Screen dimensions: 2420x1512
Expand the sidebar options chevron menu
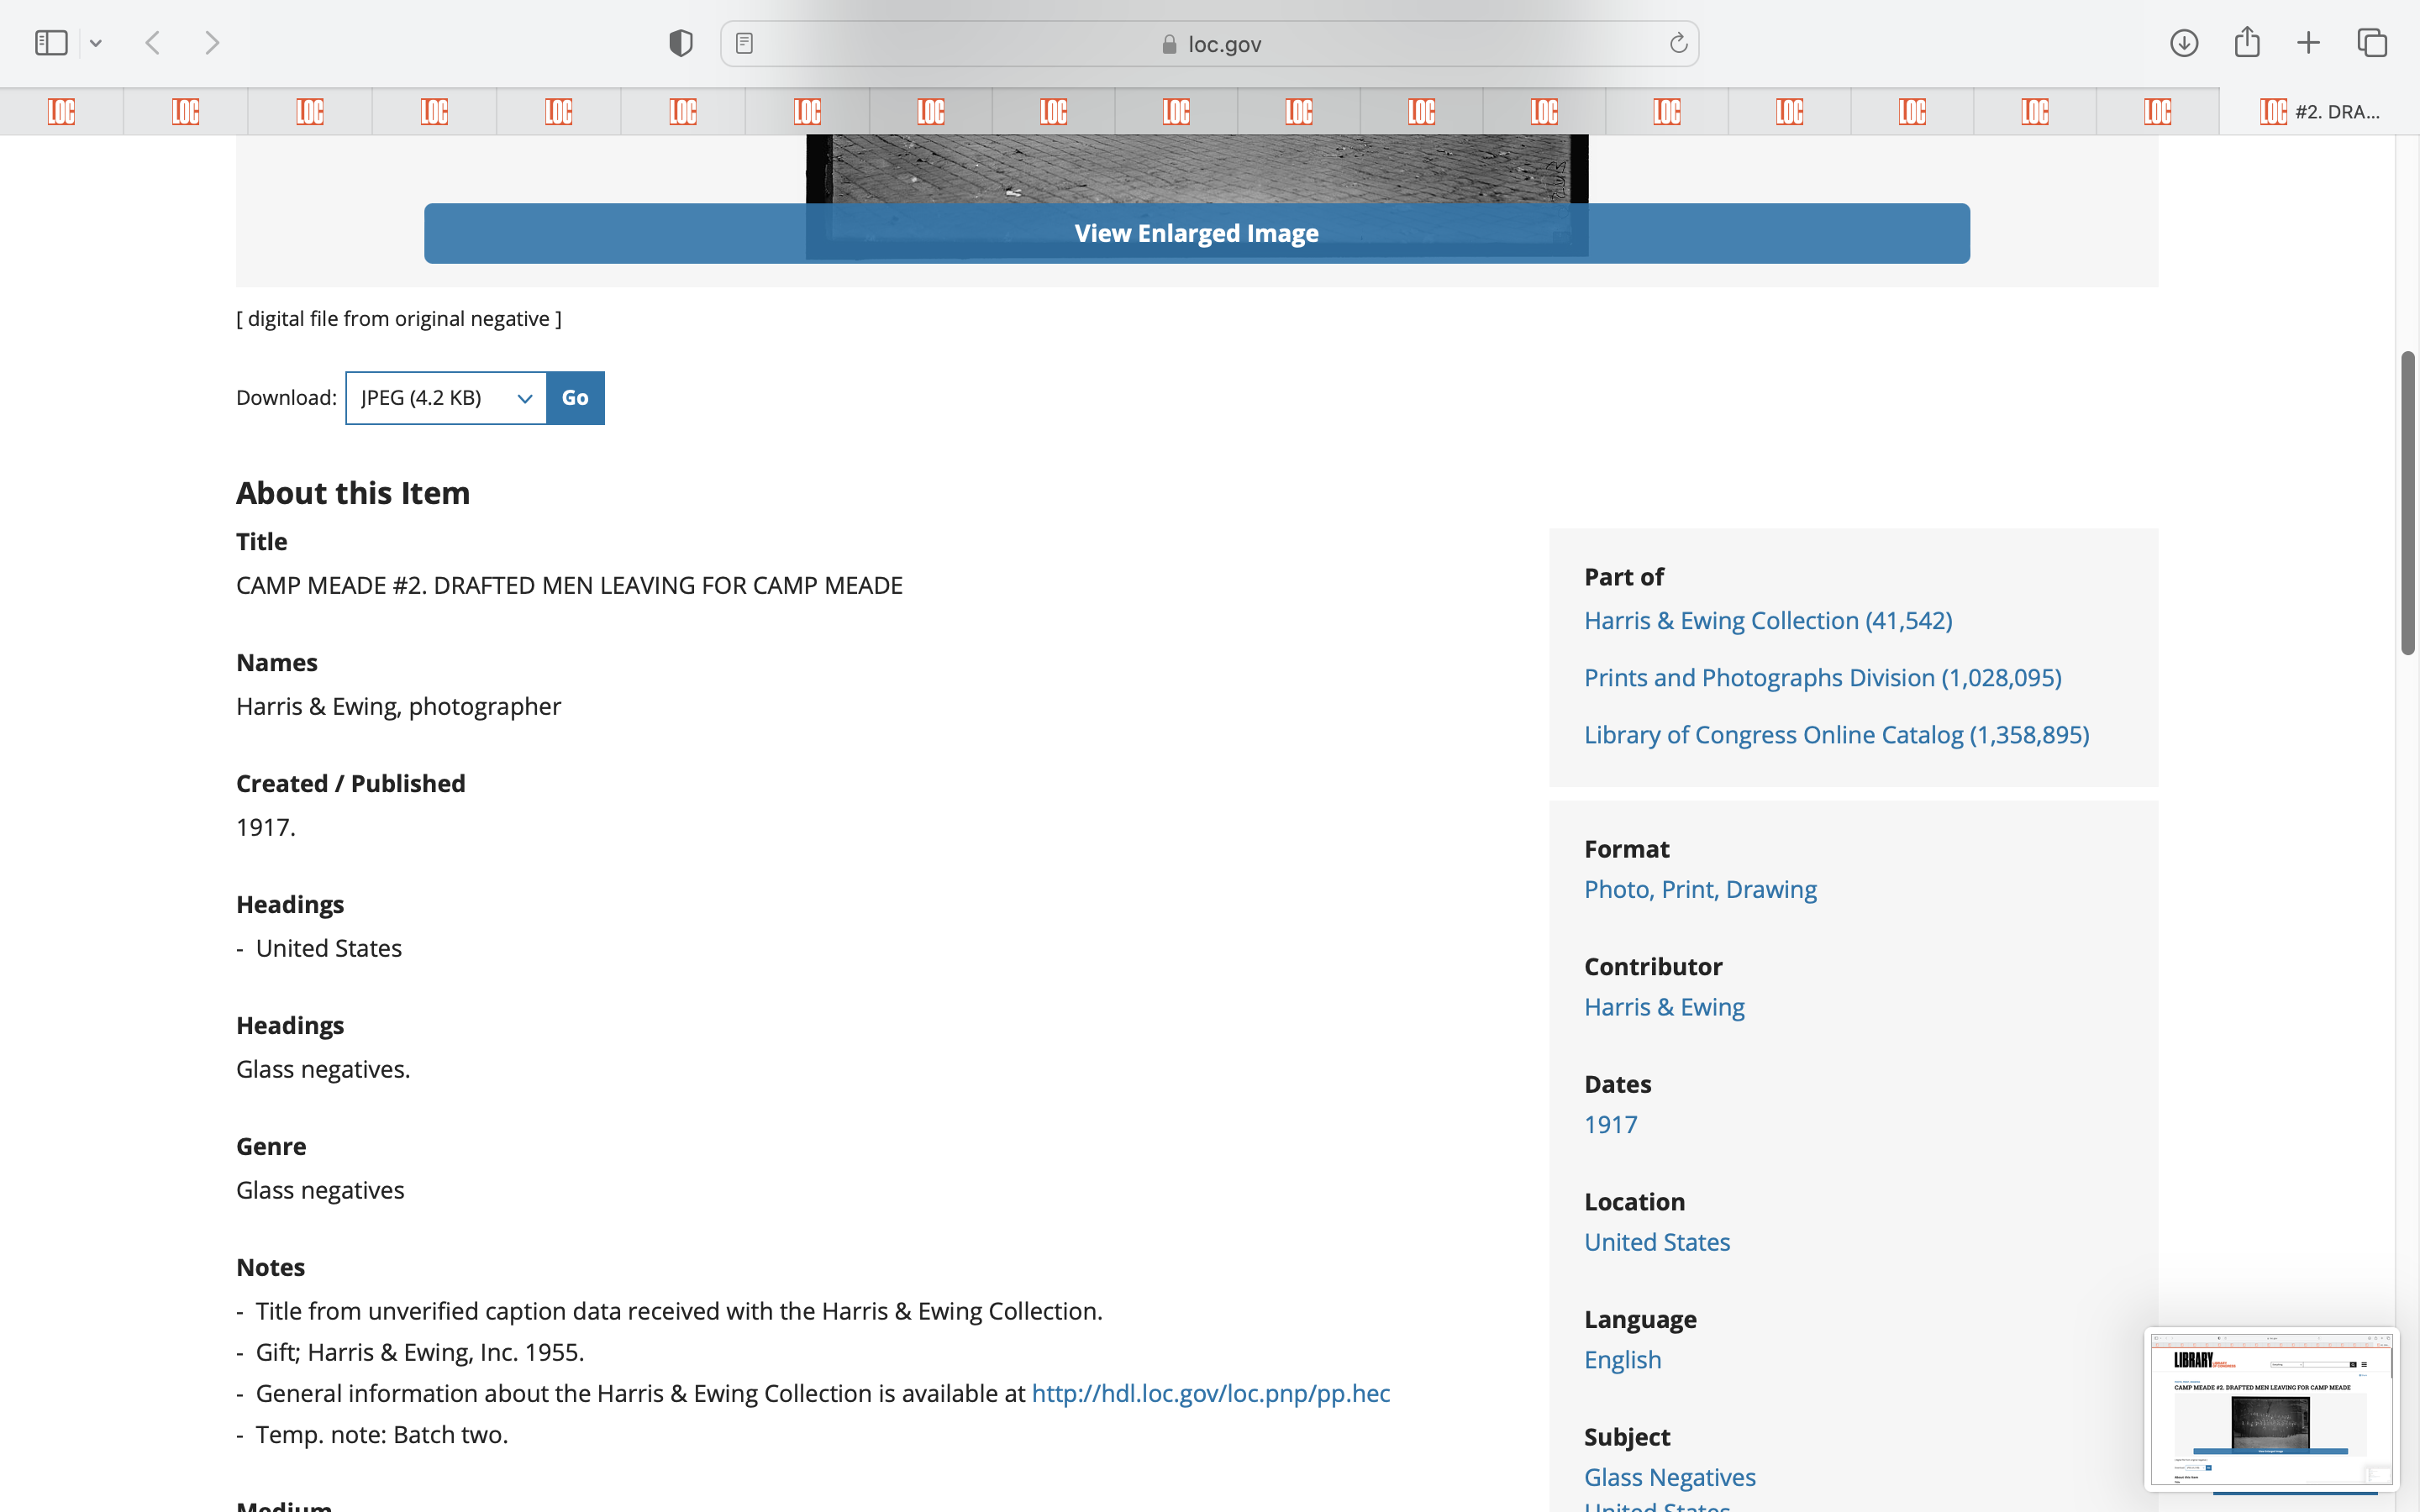(96, 43)
